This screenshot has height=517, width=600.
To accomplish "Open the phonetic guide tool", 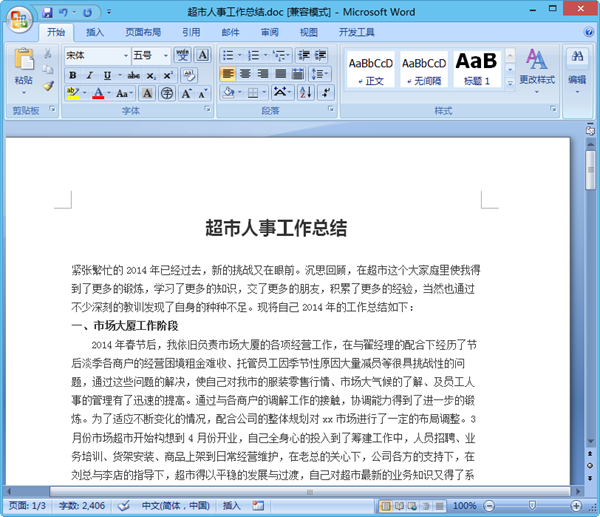I will [x=183, y=55].
